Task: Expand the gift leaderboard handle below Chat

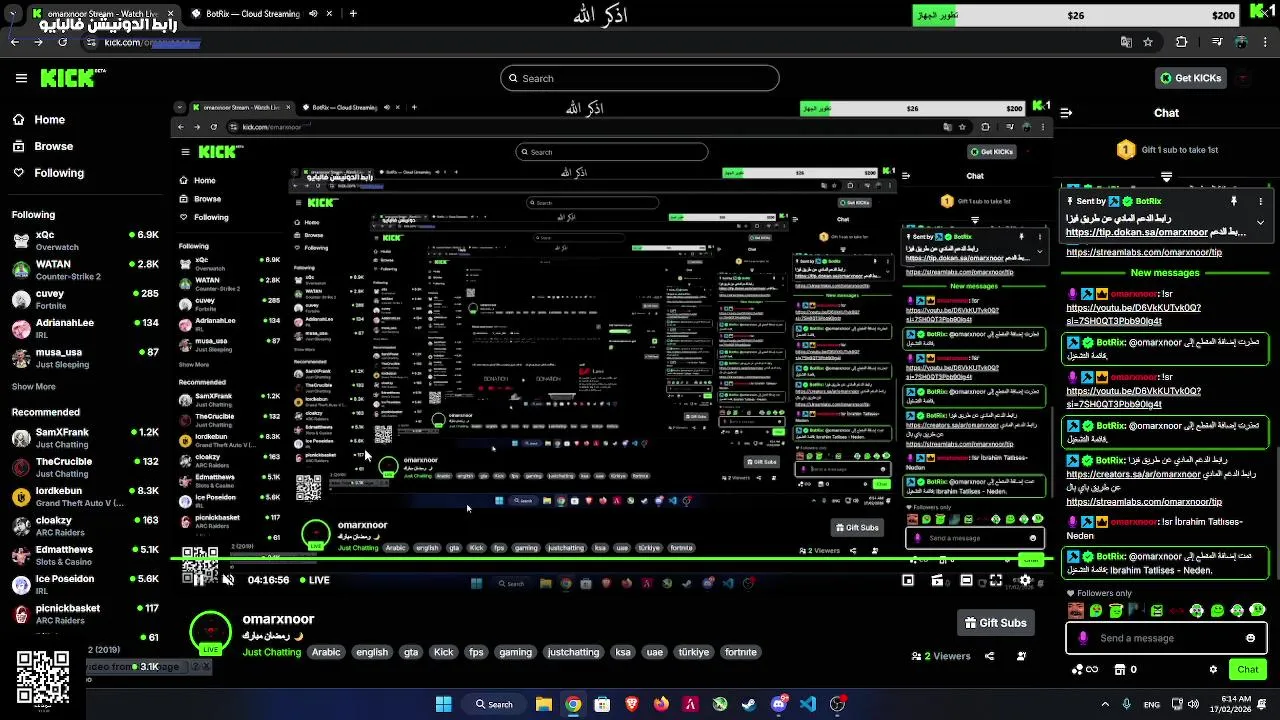Action: [1166, 176]
